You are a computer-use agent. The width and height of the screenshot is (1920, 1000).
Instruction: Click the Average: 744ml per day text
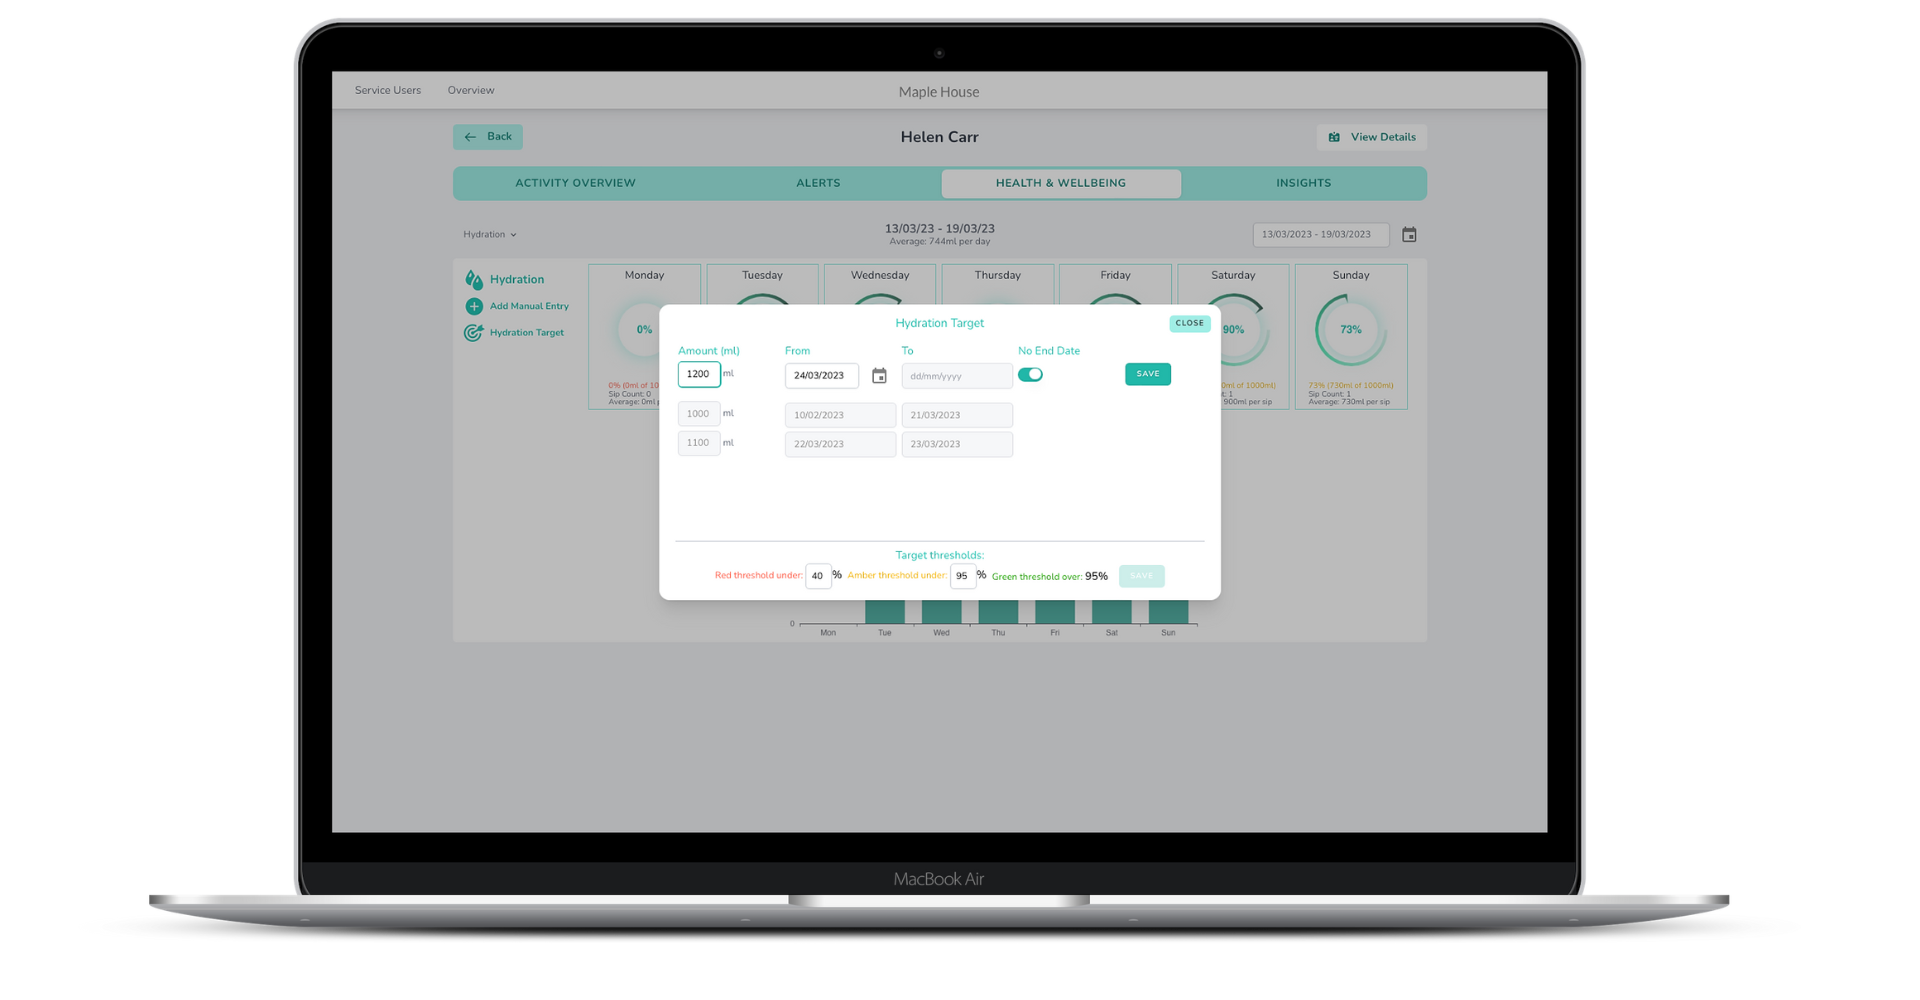pyautogui.click(x=940, y=242)
